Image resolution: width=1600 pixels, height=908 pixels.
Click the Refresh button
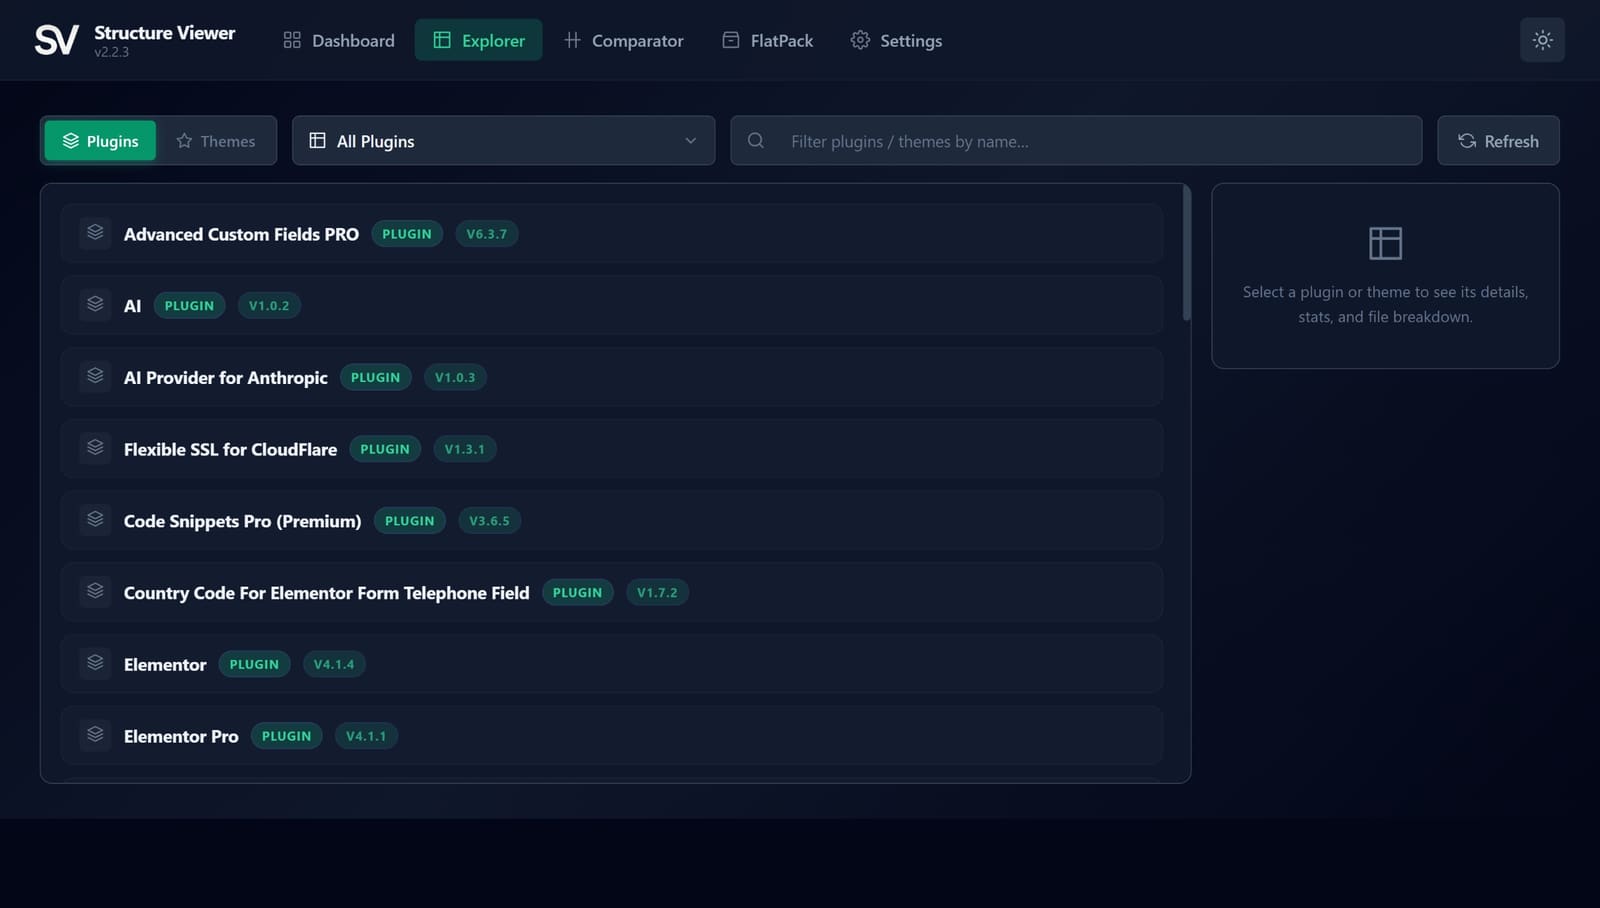coord(1498,141)
